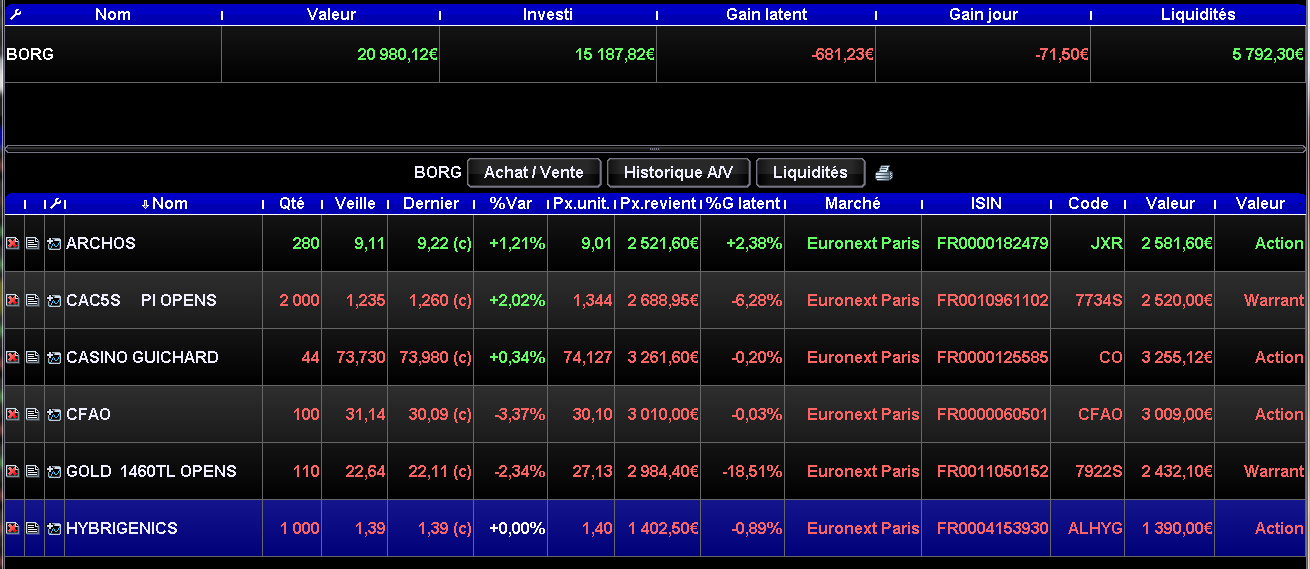
Task: Sort positions by the Nom column header
Action: pyautogui.click(x=164, y=203)
